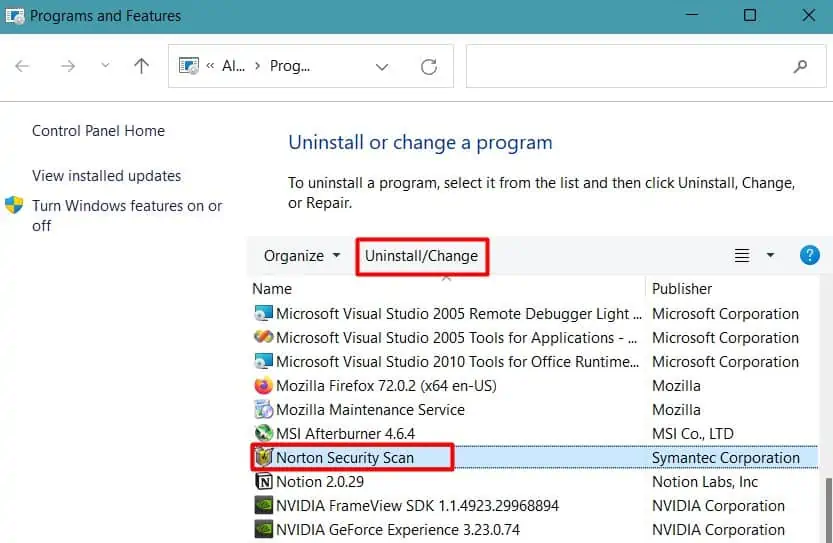Click the MSI Afterburner icon
833x543 pixels.
(x=264, y=434)
